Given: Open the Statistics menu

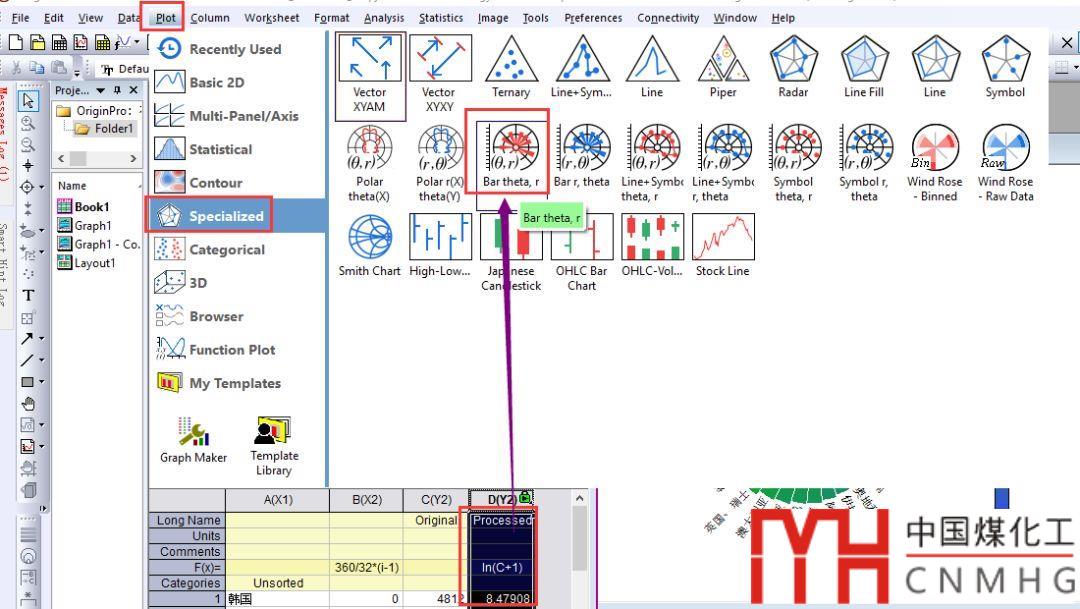Looking at the screenshot, I should coord(441,18).
